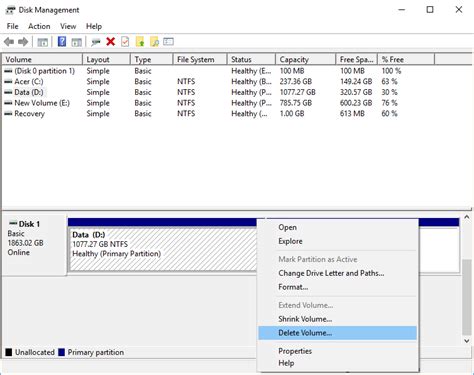Click the red X Delete icon
Viewport: 474px width, 375px height.
click(111, 42)
